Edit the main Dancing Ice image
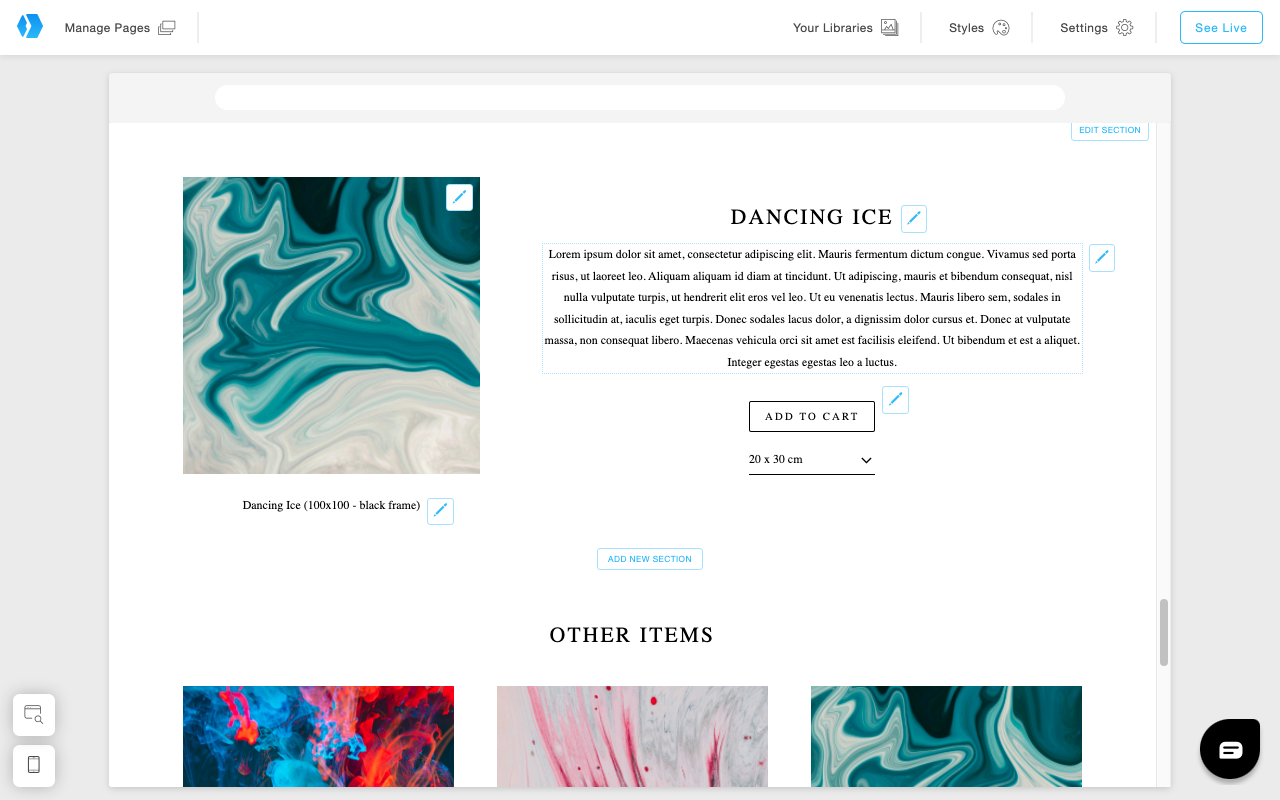The width and height of the screenshot is (1280, 800). [x=459, y=197]
